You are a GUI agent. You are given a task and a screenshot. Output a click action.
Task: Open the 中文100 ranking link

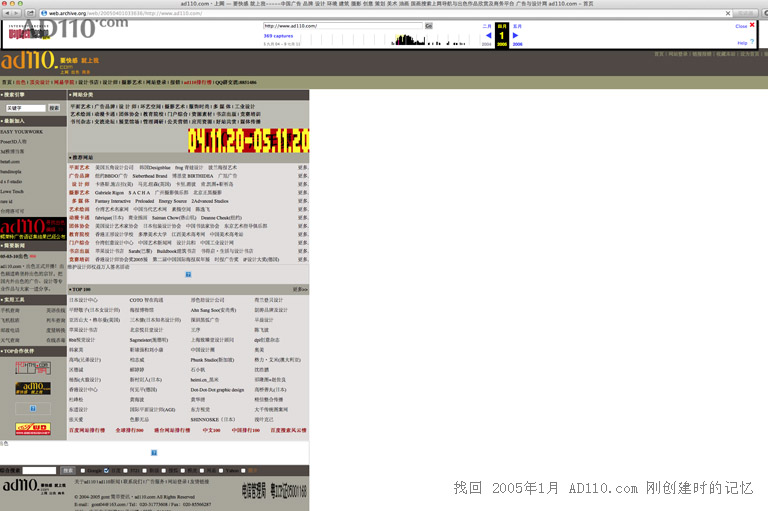click(x=212, y=430)
